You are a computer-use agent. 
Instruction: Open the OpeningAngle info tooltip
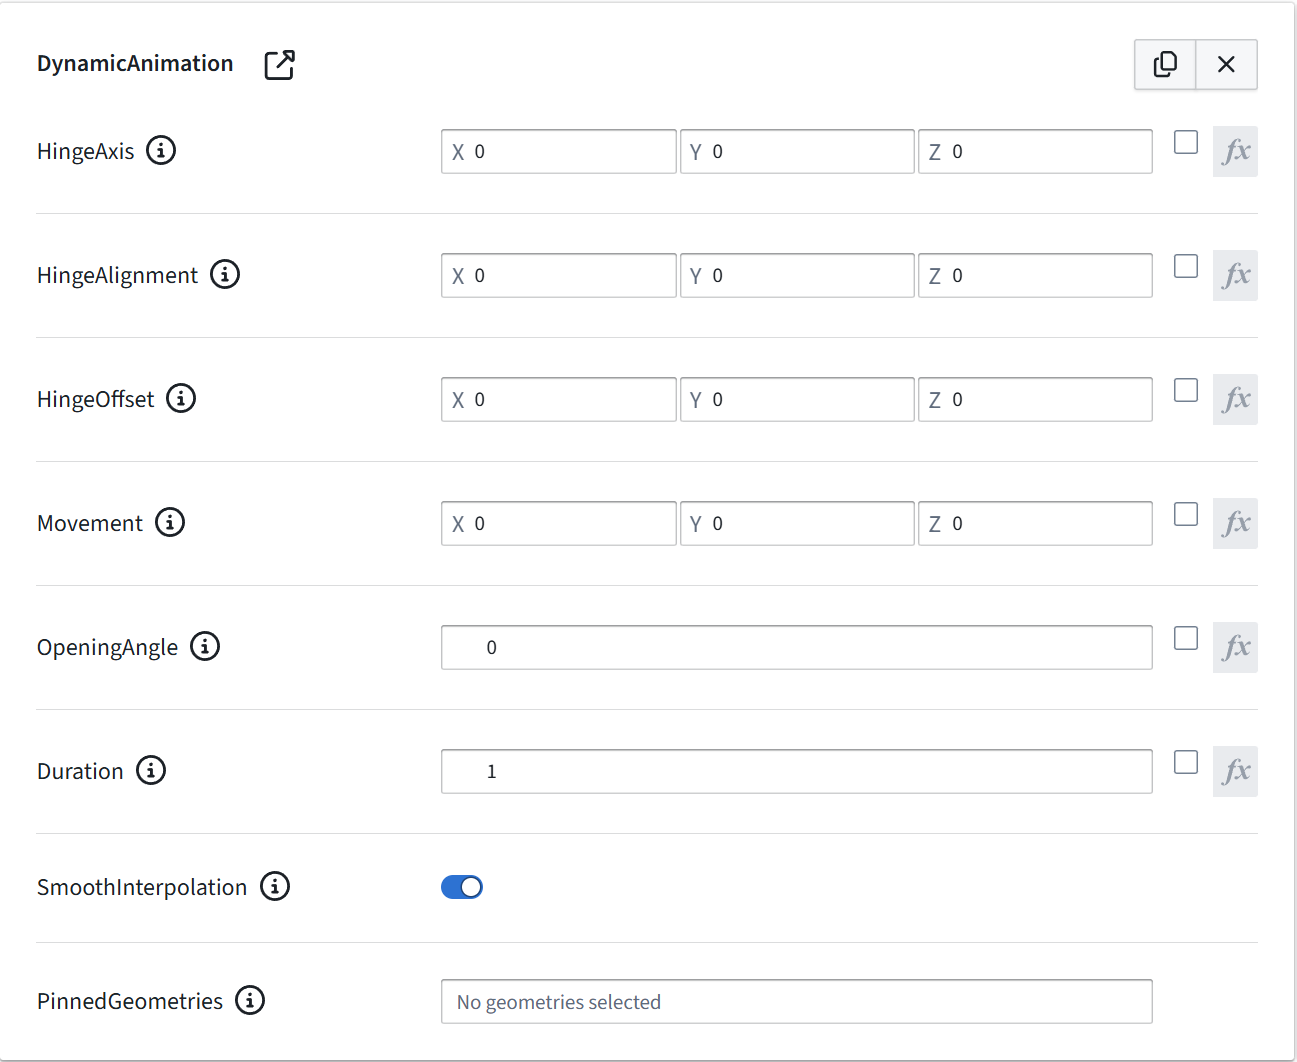205,646
